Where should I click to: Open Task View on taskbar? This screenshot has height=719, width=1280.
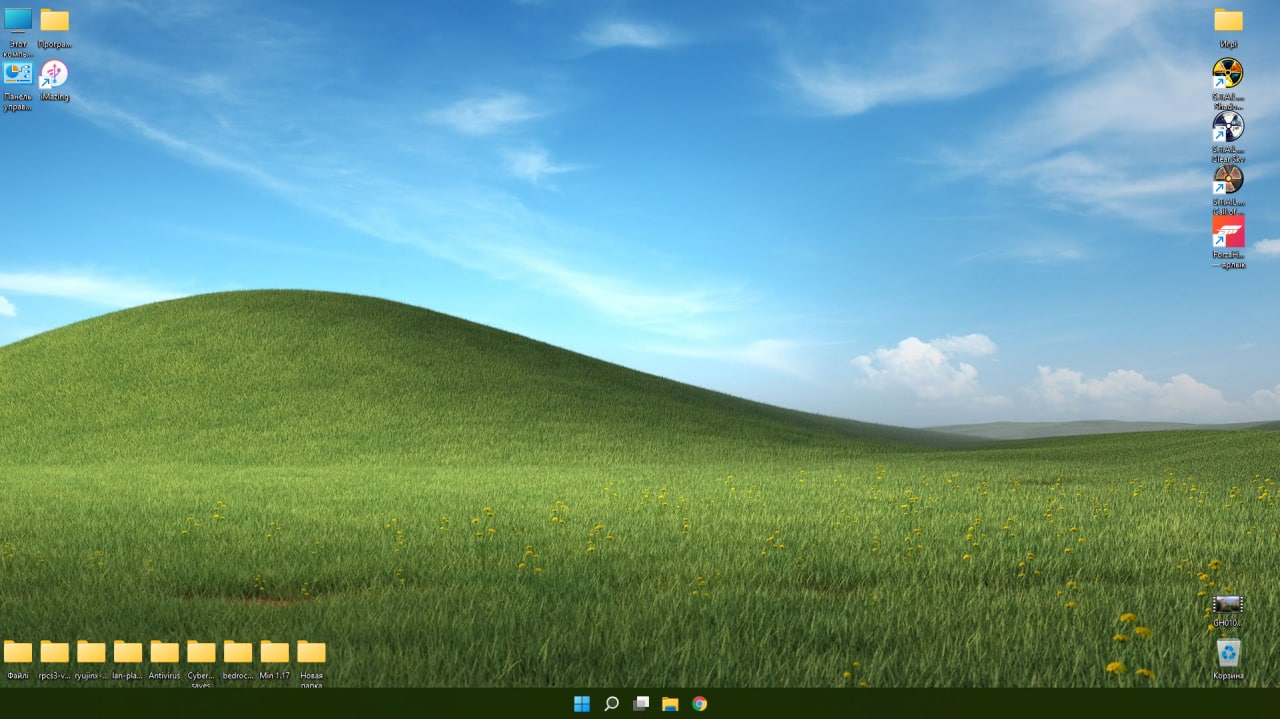641,704
